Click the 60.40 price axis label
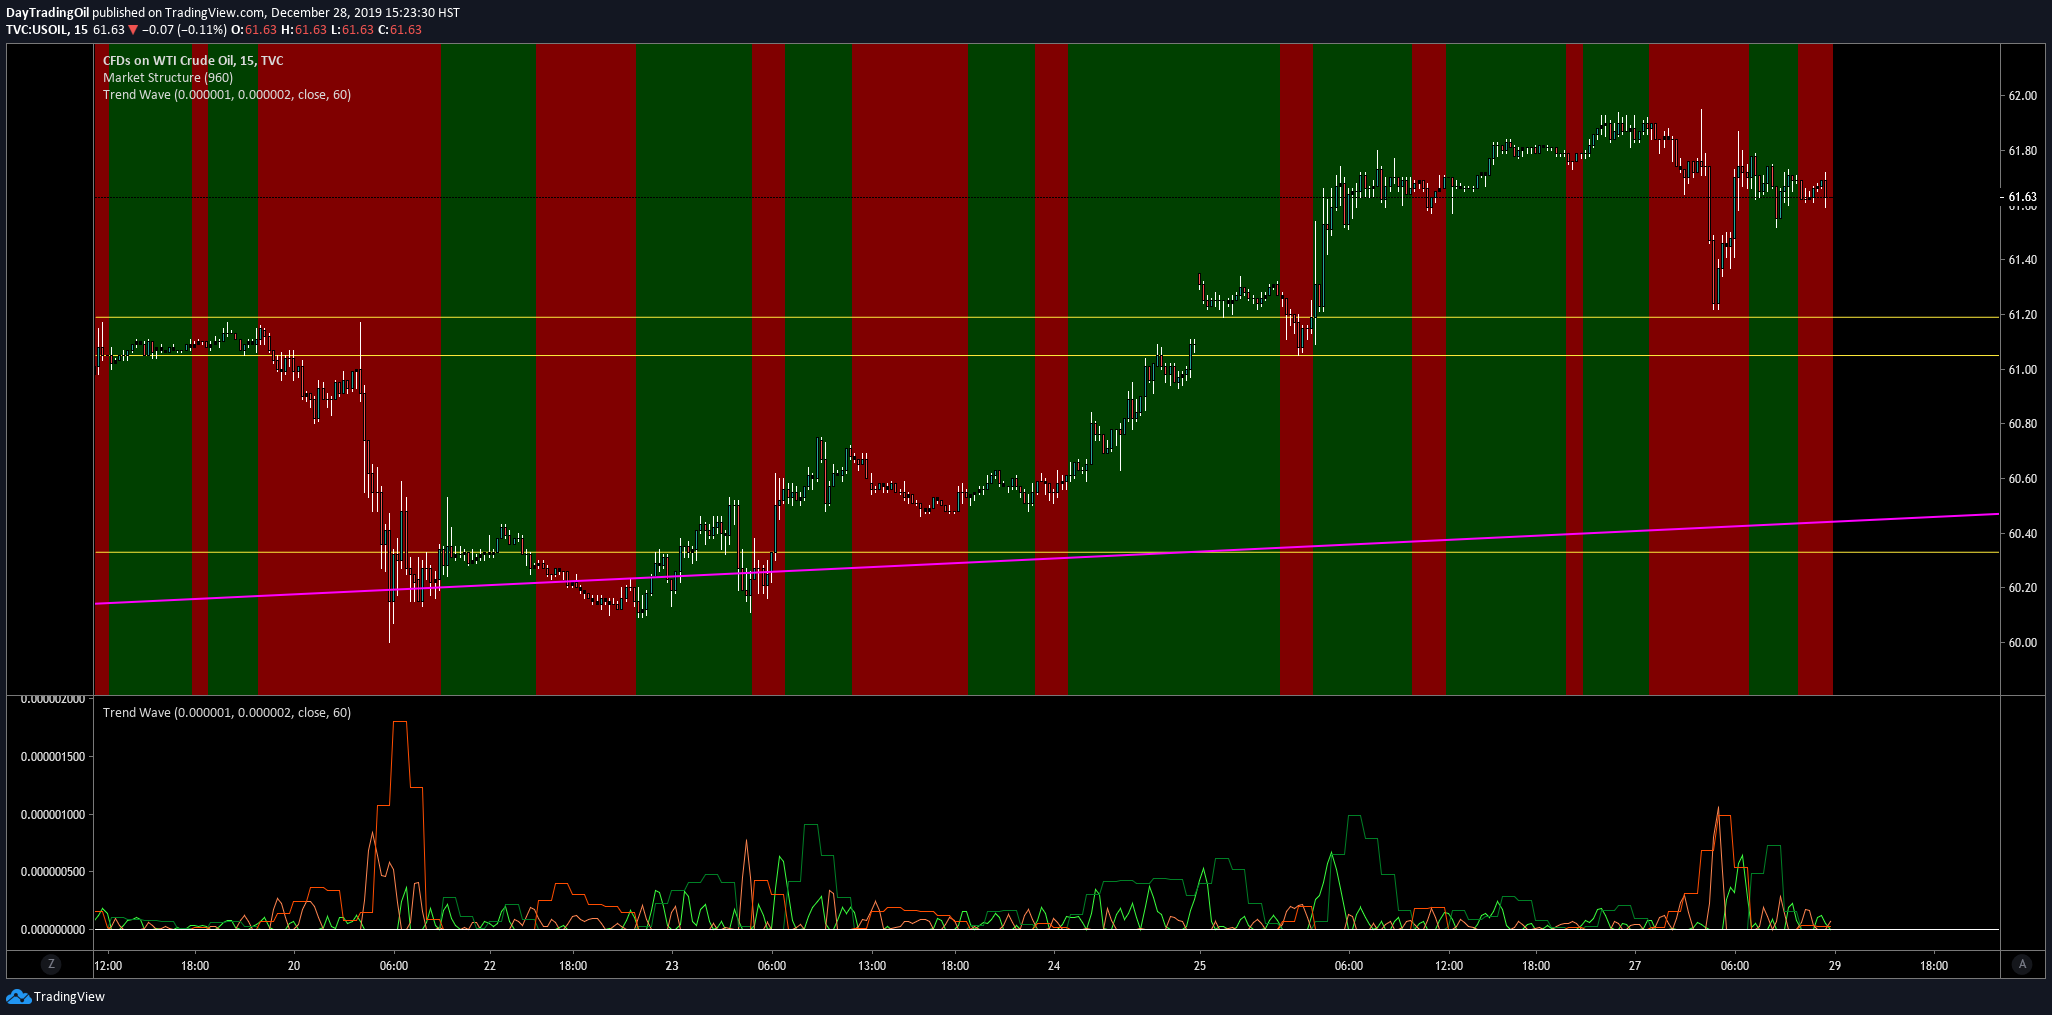 [x=2023, y=534]
